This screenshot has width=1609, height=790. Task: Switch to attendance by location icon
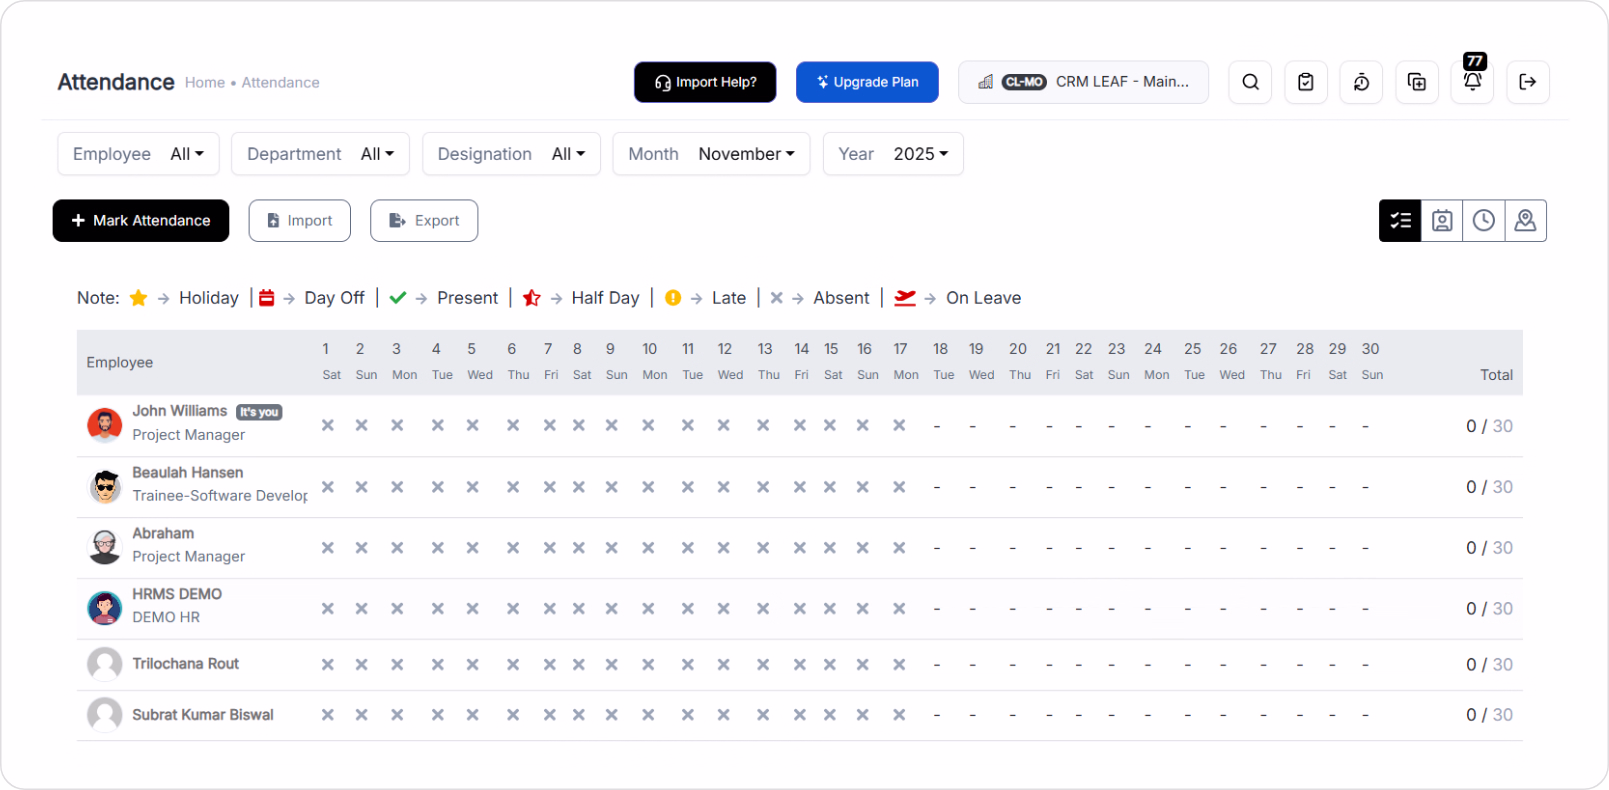tap(1525, 221)
